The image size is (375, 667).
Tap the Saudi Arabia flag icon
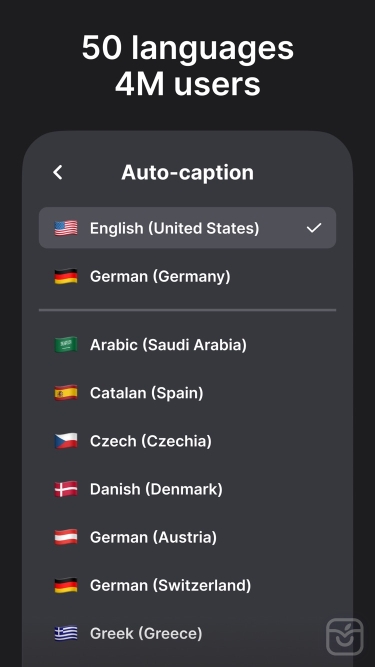pos(66,345)
